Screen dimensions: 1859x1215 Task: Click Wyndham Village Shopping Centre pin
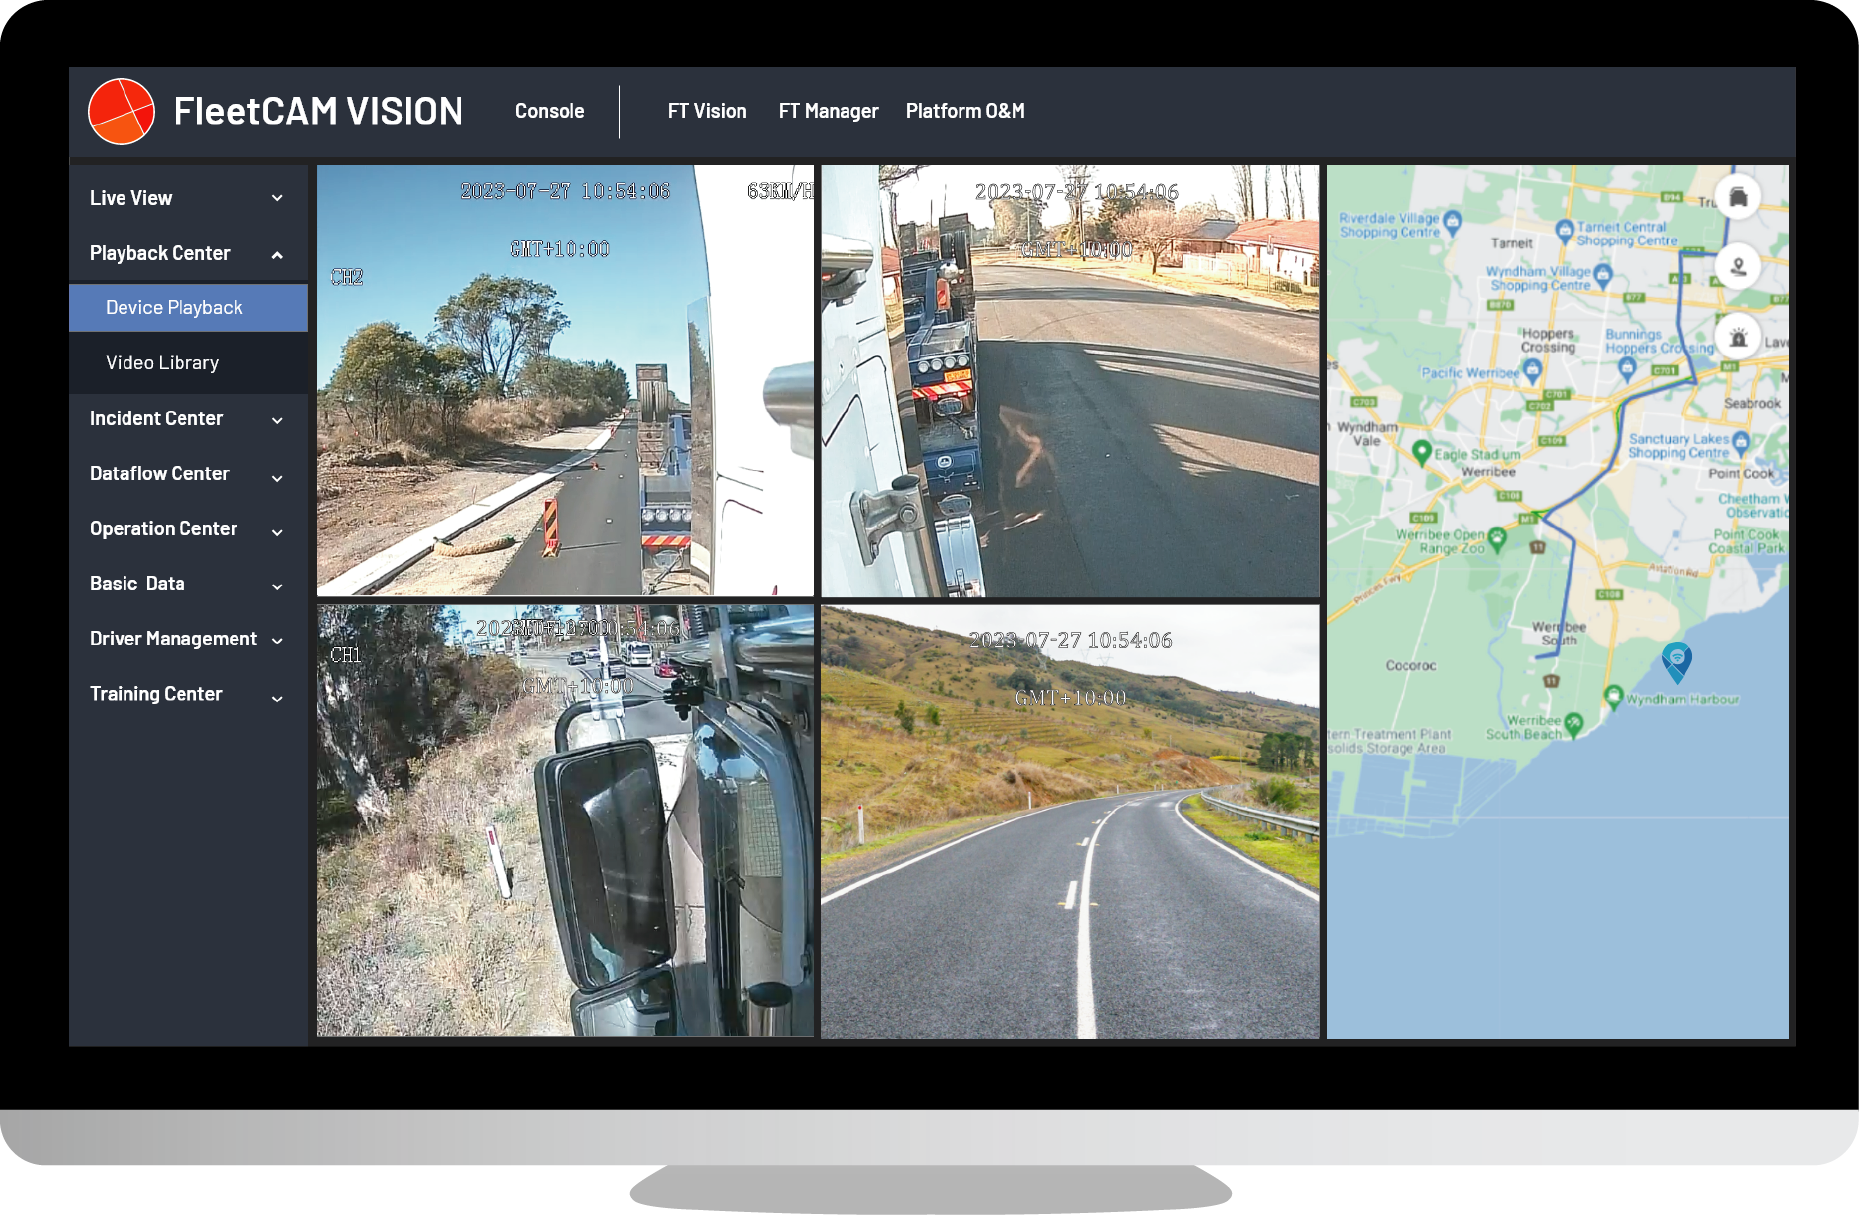pyautogui.click(x=1603, y=275)
